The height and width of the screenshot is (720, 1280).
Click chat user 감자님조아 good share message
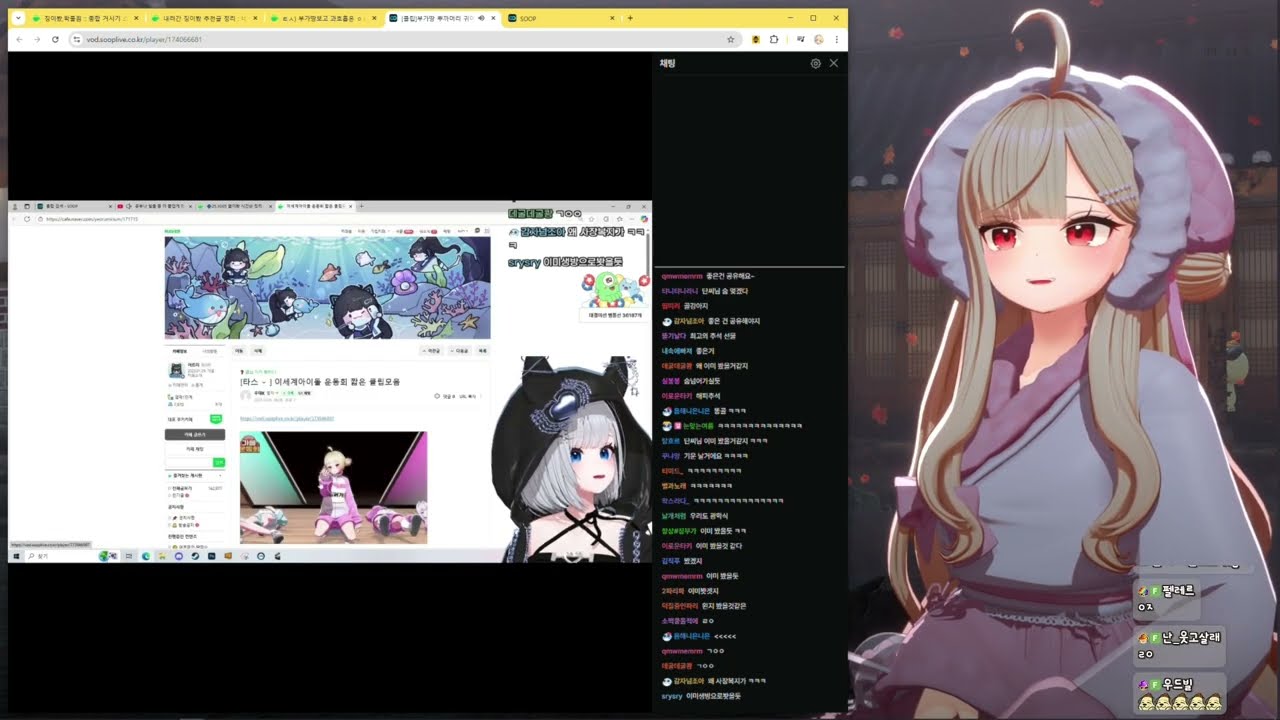(x=711, y=321)
